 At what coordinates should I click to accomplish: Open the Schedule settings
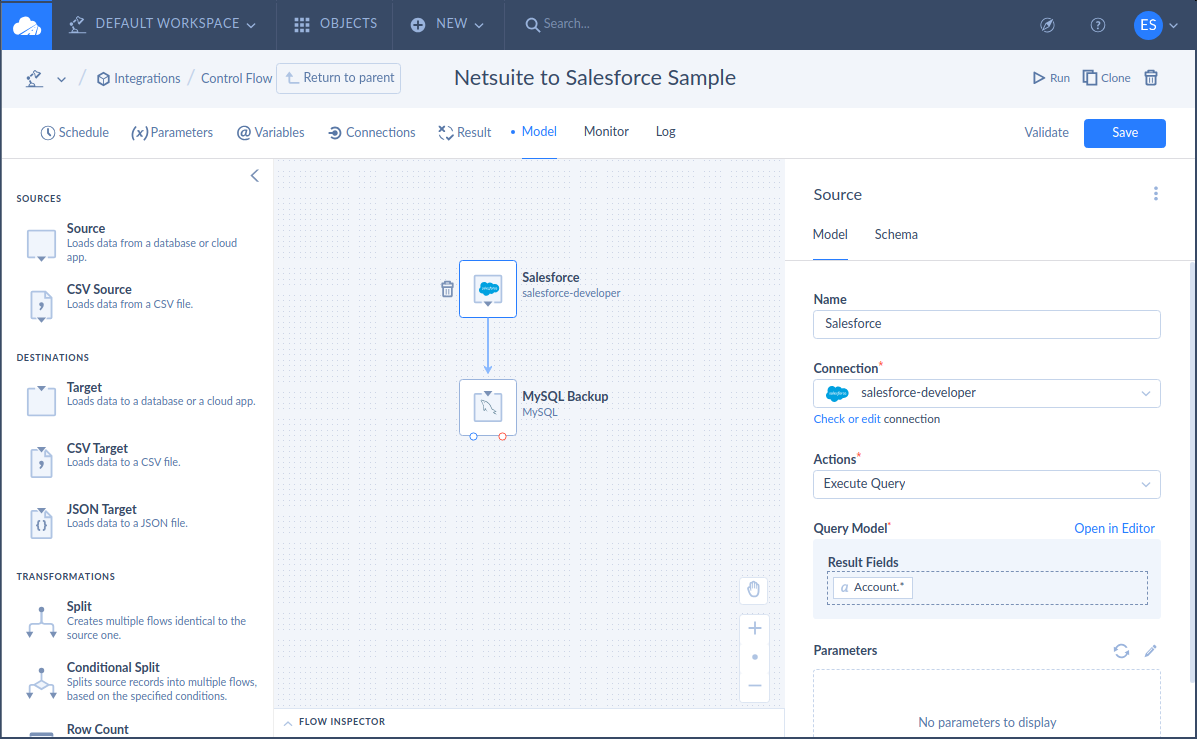pos(74,133)
